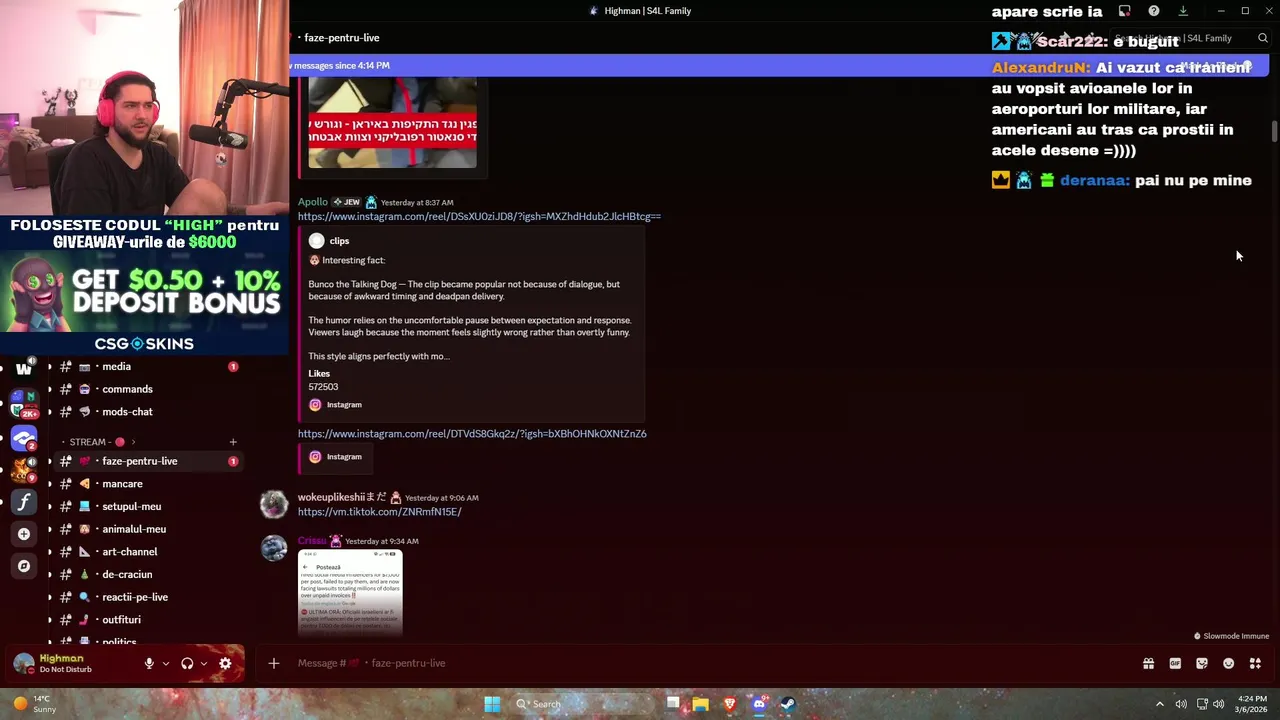Open the GIF picker icon

pyautogui.click(x=1175, y=663)
